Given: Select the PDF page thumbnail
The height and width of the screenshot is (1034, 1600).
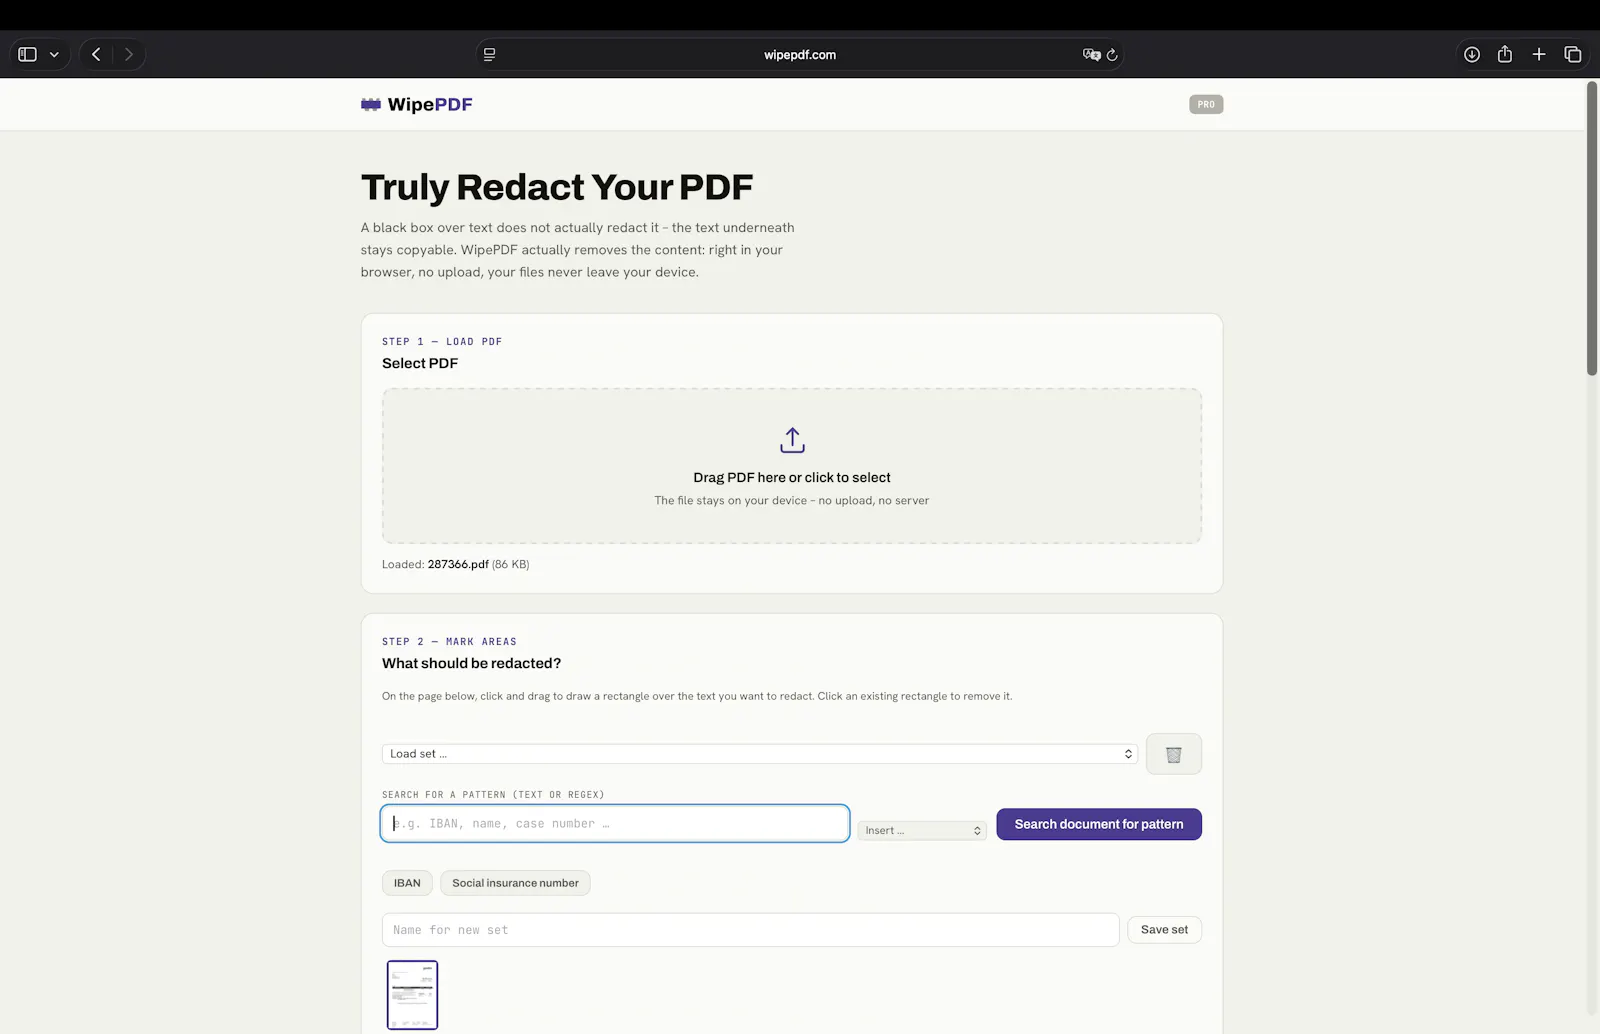Looking at the screenshot, I should [x=413, y=995].
